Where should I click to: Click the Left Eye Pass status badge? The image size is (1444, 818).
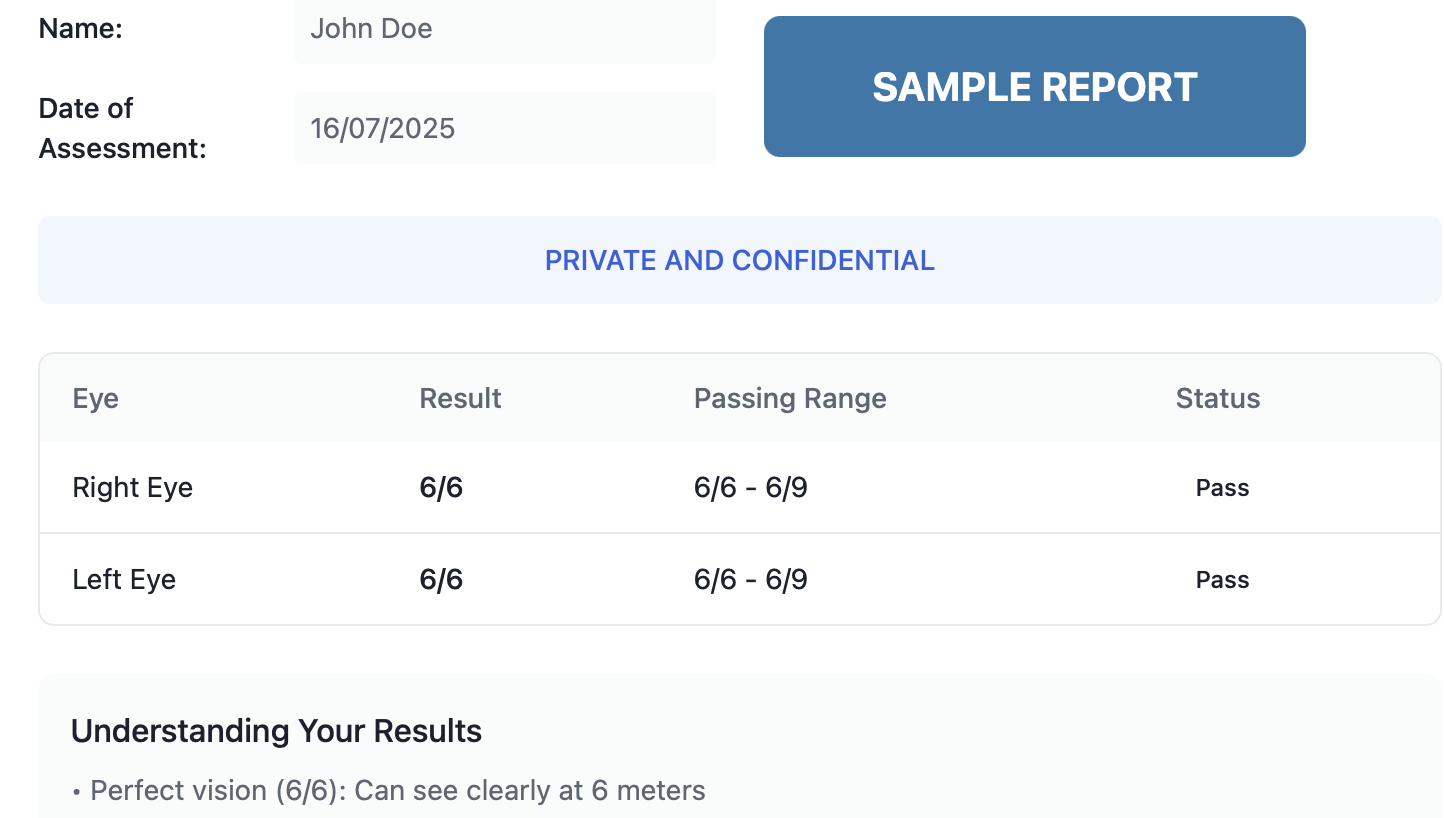coord(1222,580)
